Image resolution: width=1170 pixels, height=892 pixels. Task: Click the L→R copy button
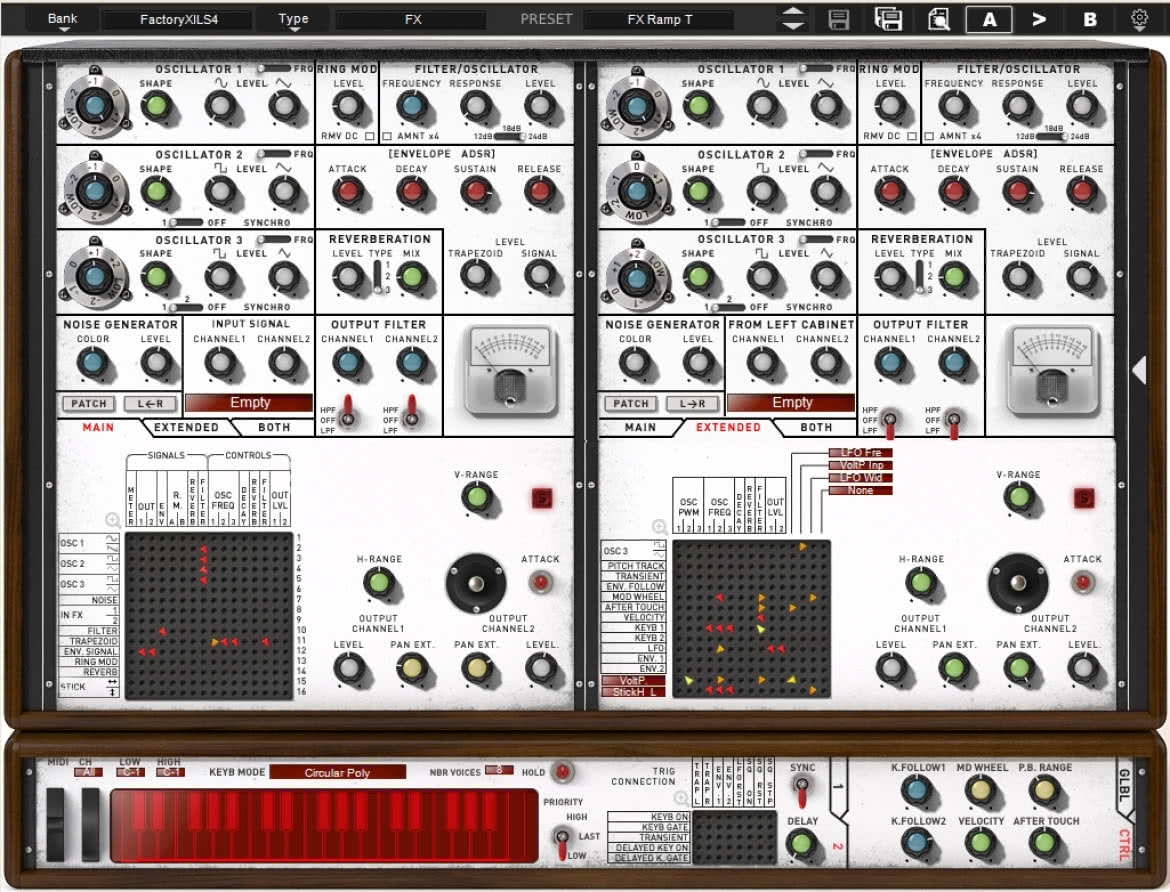(692, 404)
